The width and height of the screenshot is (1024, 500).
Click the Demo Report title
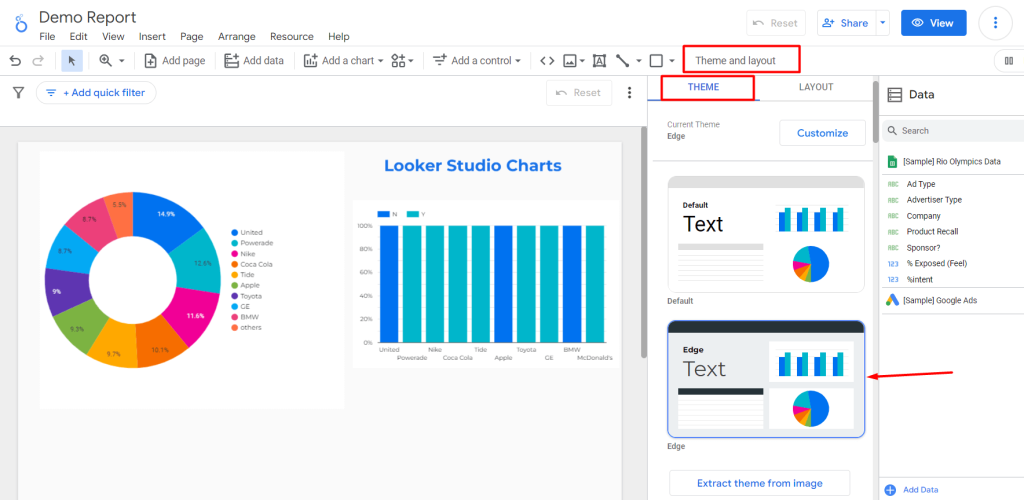[x=88, y=17]
